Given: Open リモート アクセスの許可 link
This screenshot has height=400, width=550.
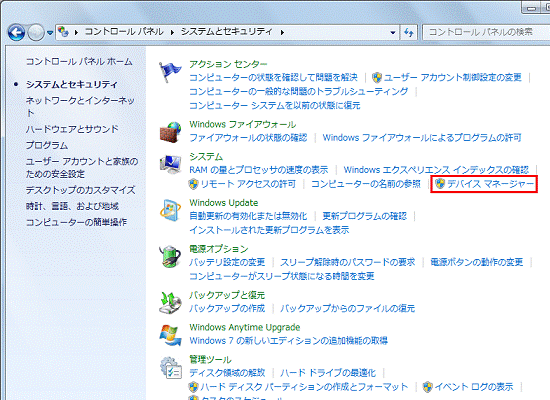Looking at the screenshot, I should (x=248, y=184).
